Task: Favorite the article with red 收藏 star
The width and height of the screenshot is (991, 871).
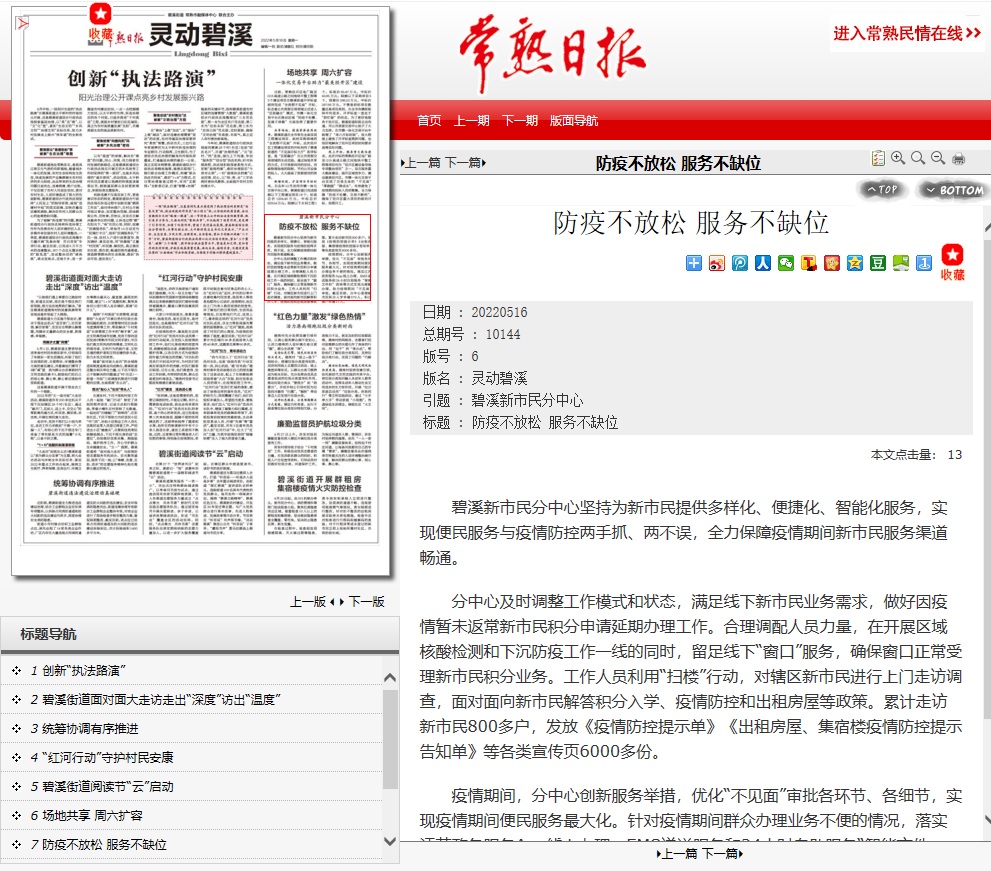Action: 952,262
